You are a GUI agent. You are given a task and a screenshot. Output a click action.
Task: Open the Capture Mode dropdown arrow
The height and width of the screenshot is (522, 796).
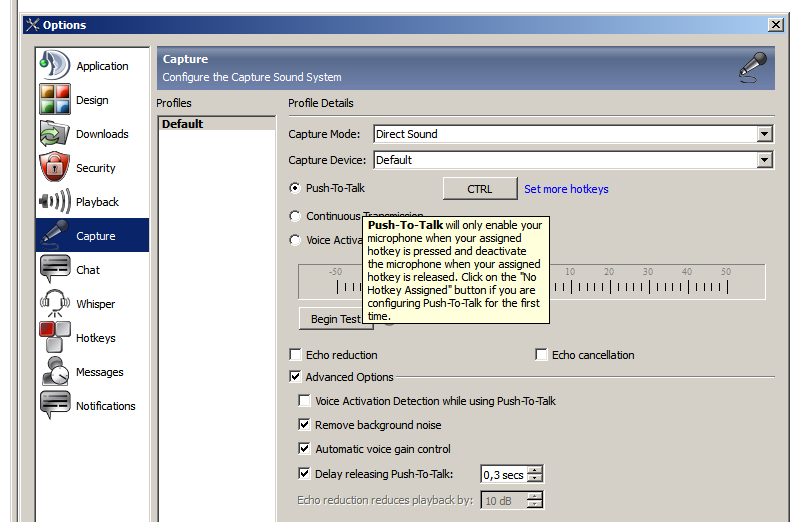[x=765, y=134]
